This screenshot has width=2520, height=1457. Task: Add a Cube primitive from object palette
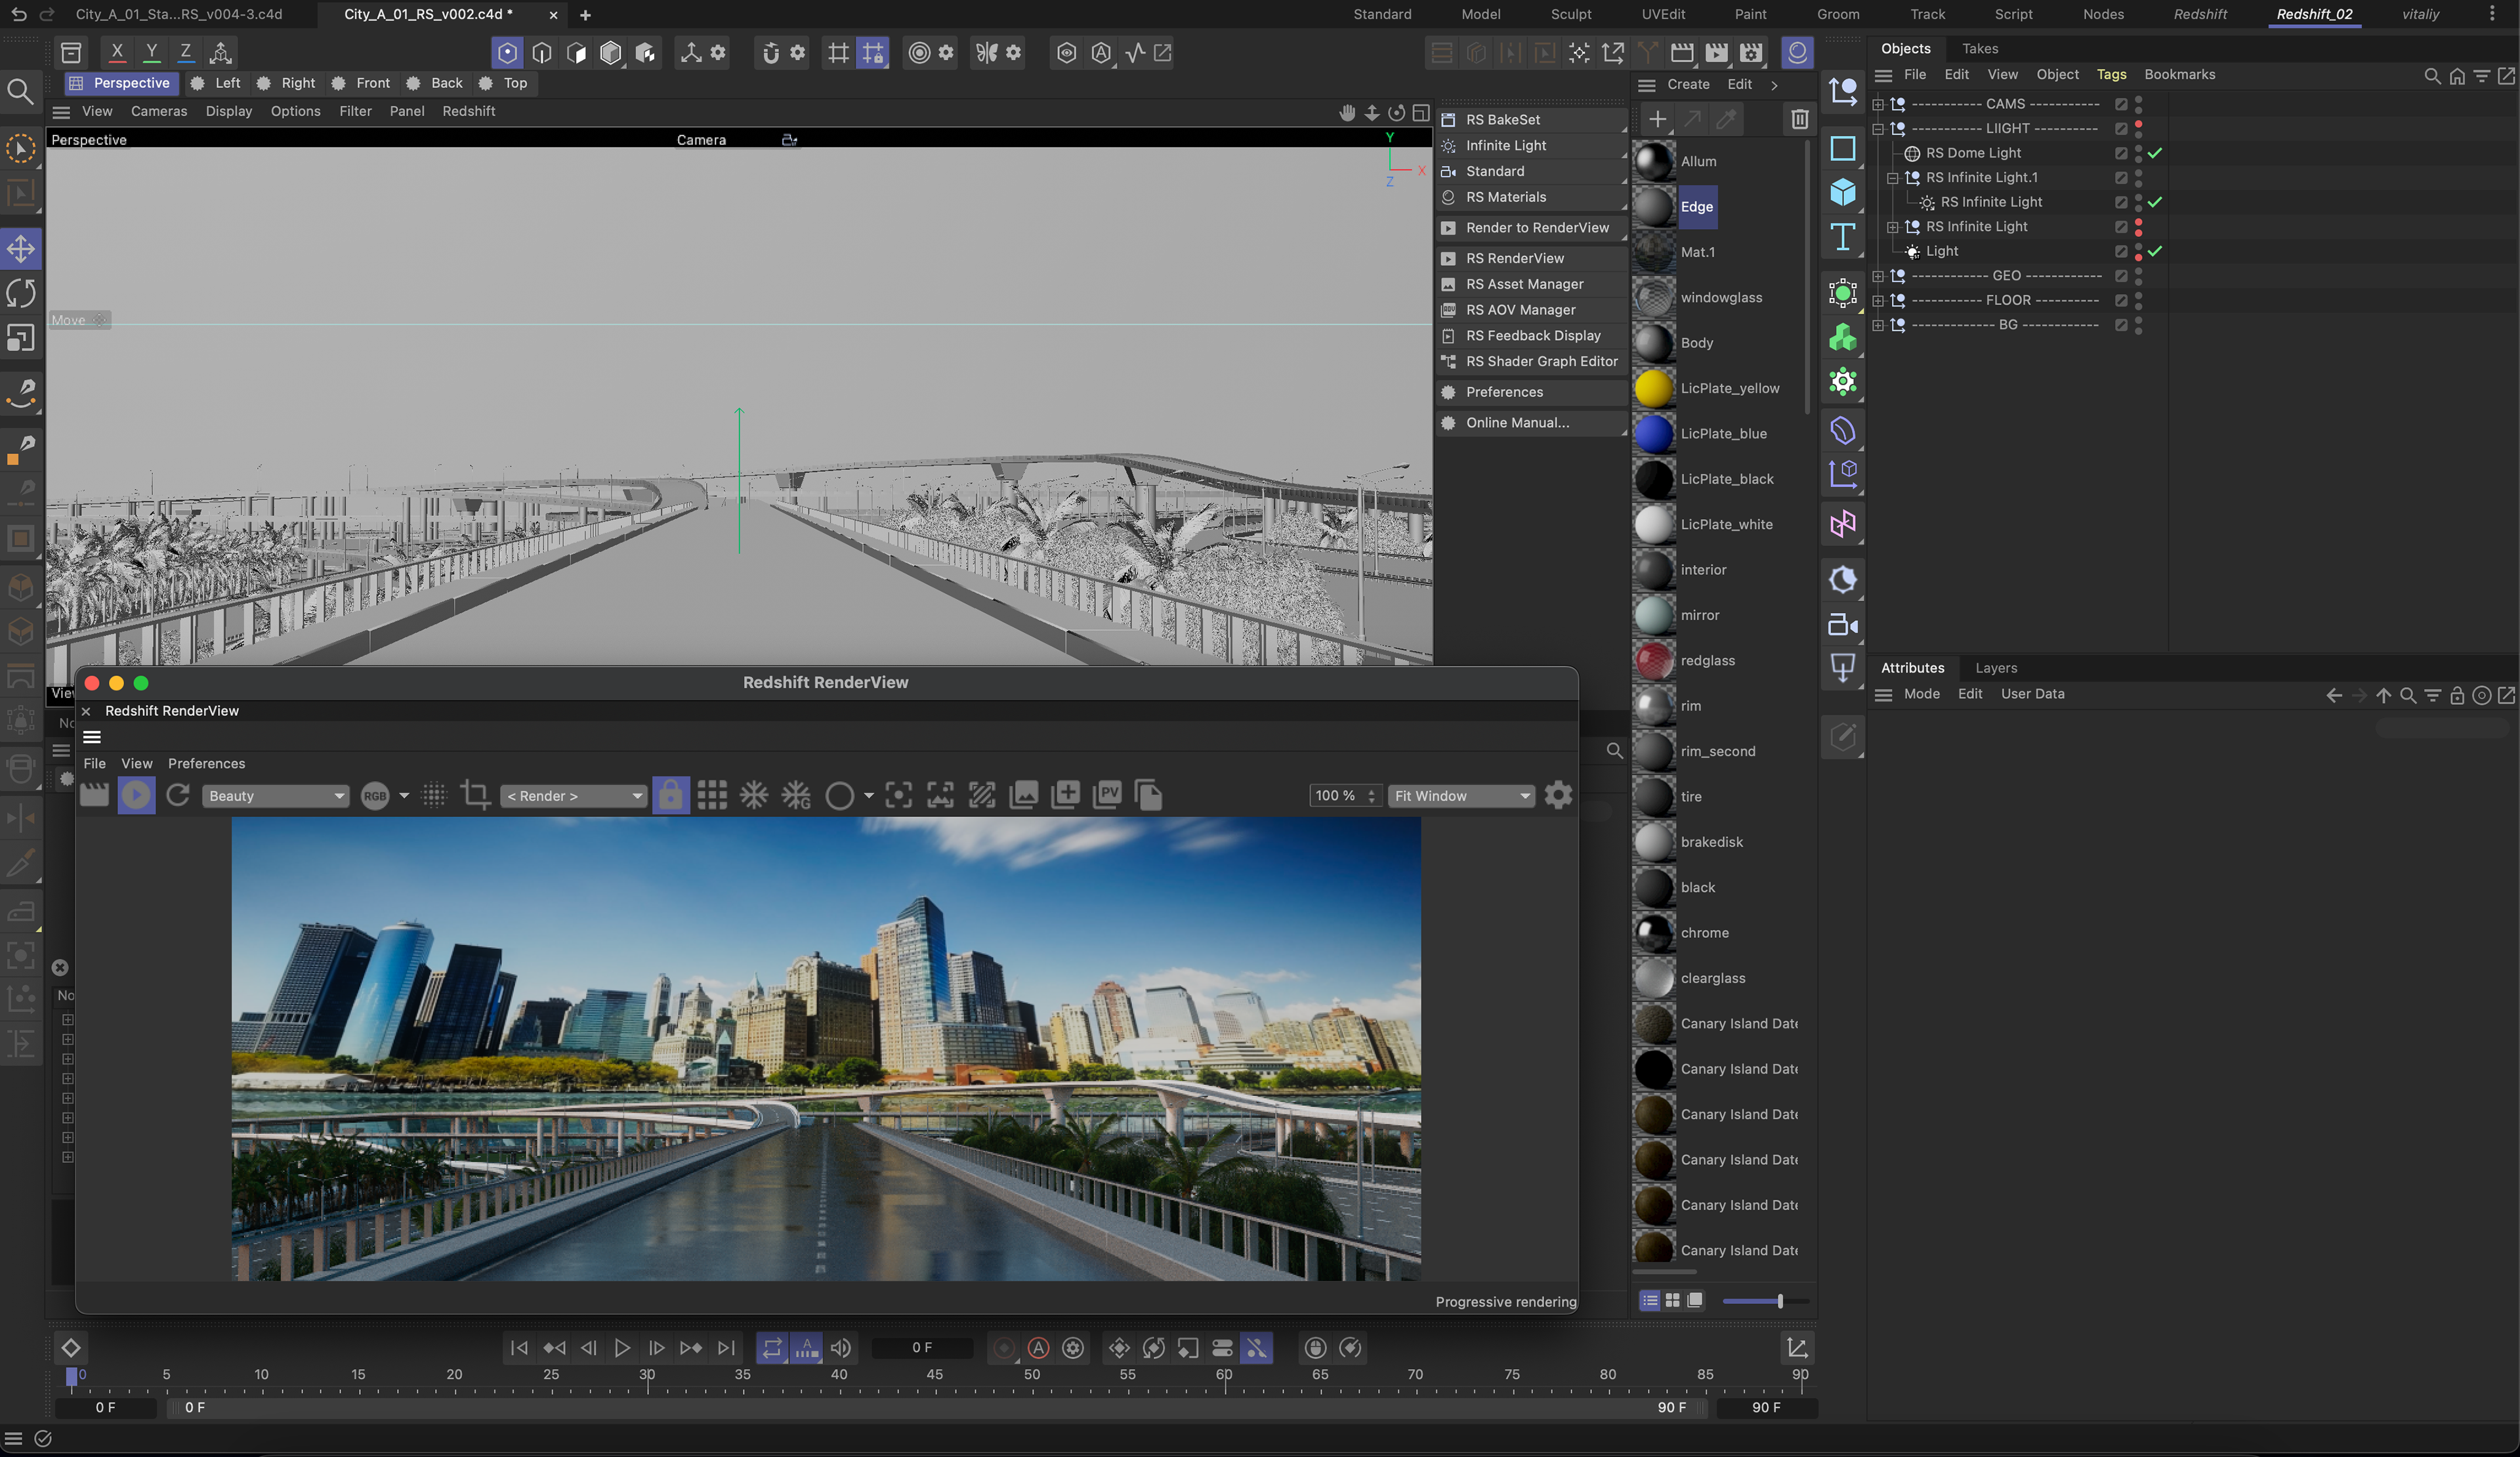[1842, 192]
